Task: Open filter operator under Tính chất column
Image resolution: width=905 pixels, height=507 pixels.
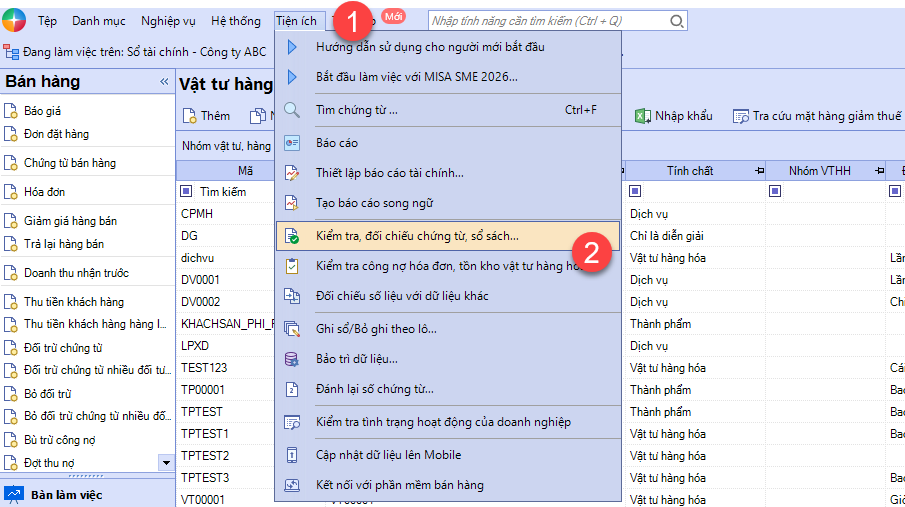Action: [636, 191]
